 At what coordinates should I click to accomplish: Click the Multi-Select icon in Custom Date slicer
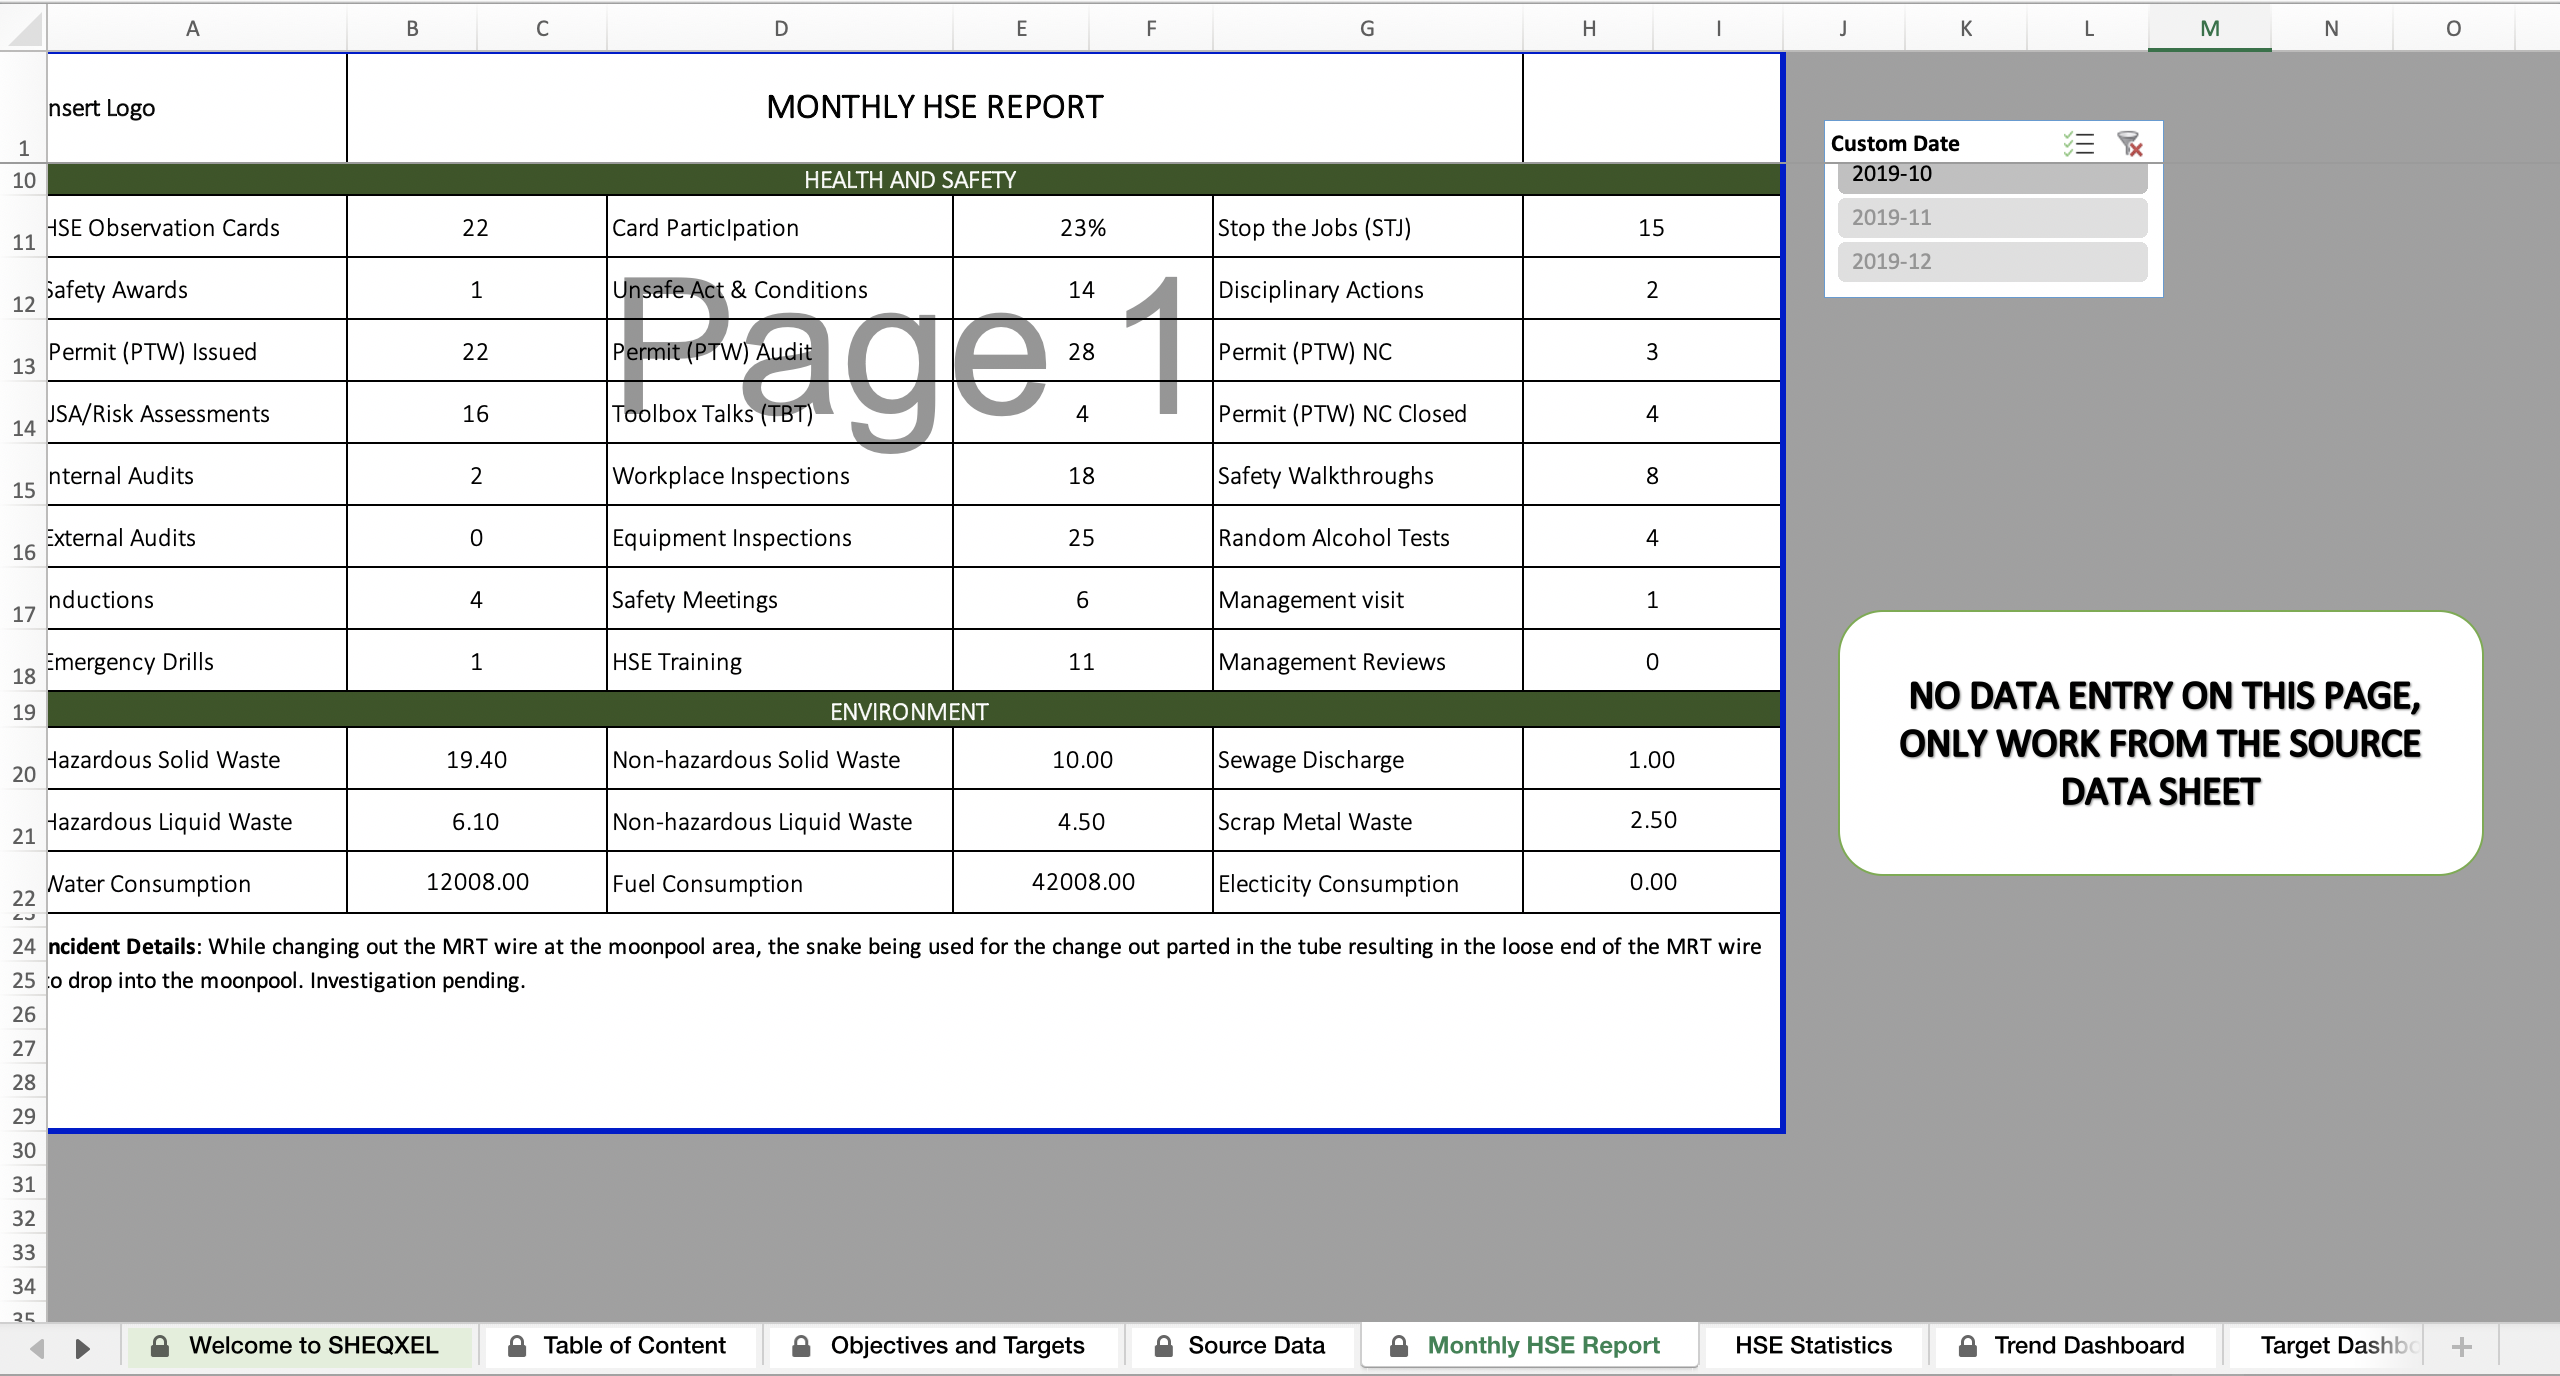click(x=2078, y=144)
